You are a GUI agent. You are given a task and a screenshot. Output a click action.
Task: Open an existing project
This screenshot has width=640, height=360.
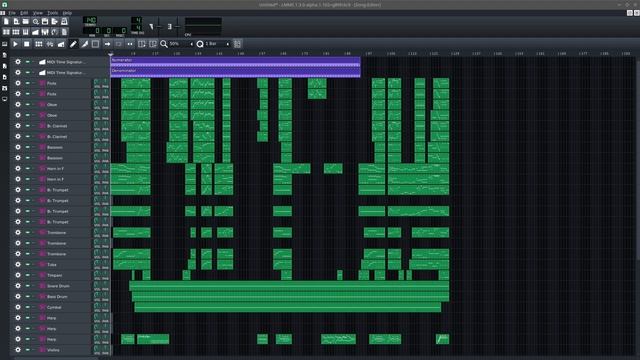click(26, 21)
